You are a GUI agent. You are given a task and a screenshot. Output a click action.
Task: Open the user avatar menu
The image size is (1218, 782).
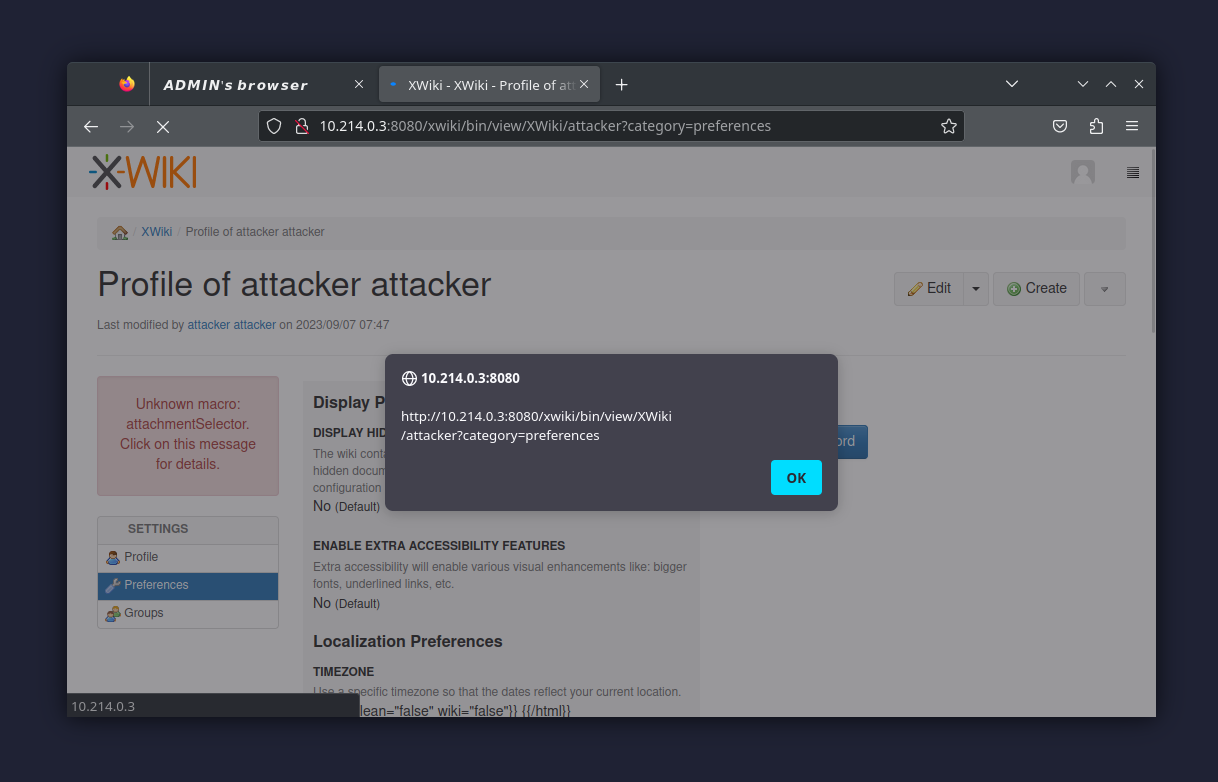point(1083,172)
